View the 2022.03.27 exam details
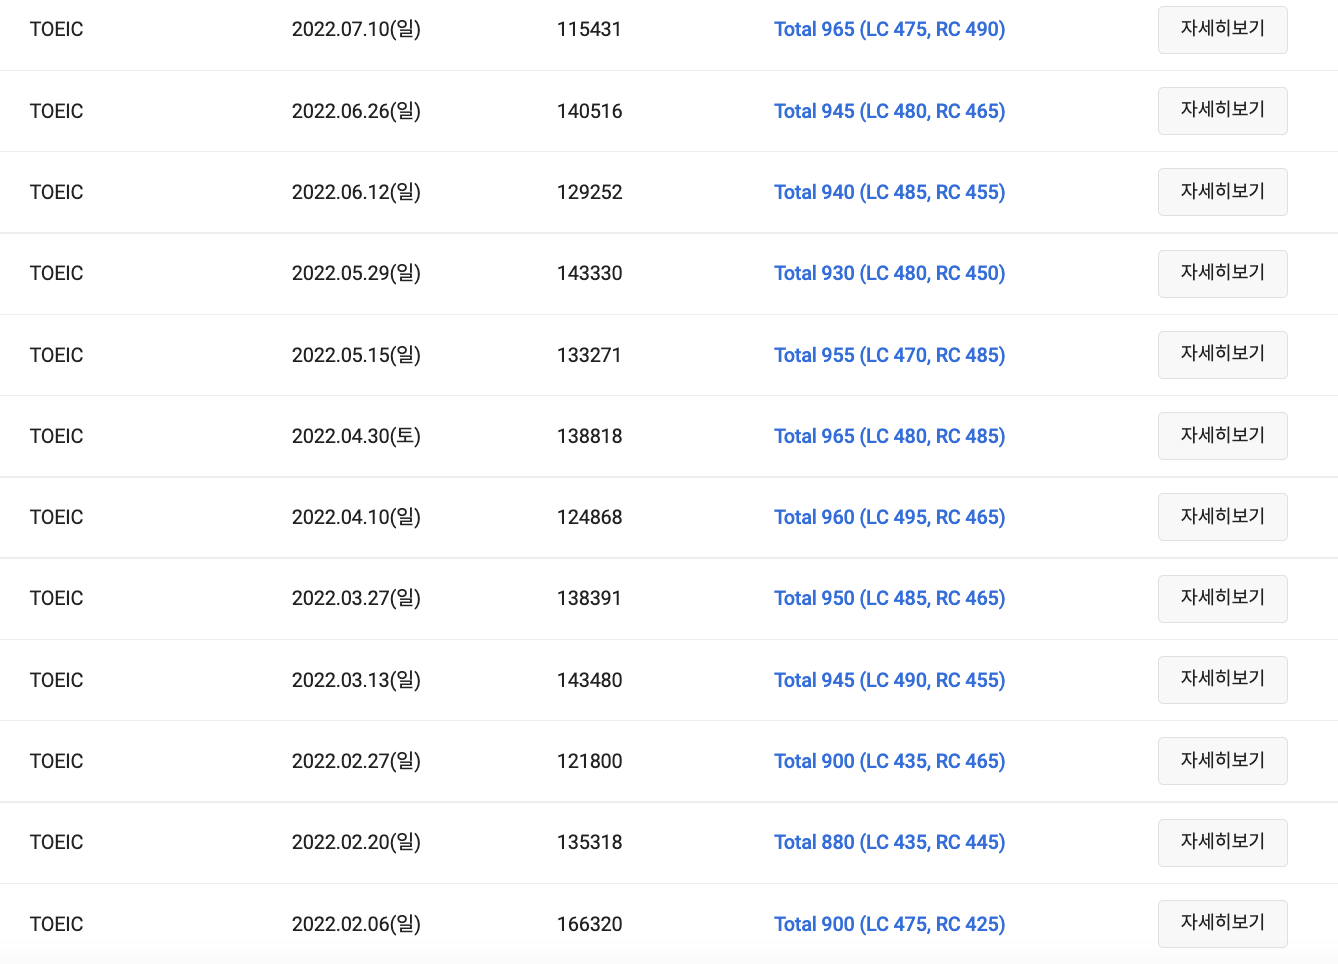 [x=1222, y=598]
